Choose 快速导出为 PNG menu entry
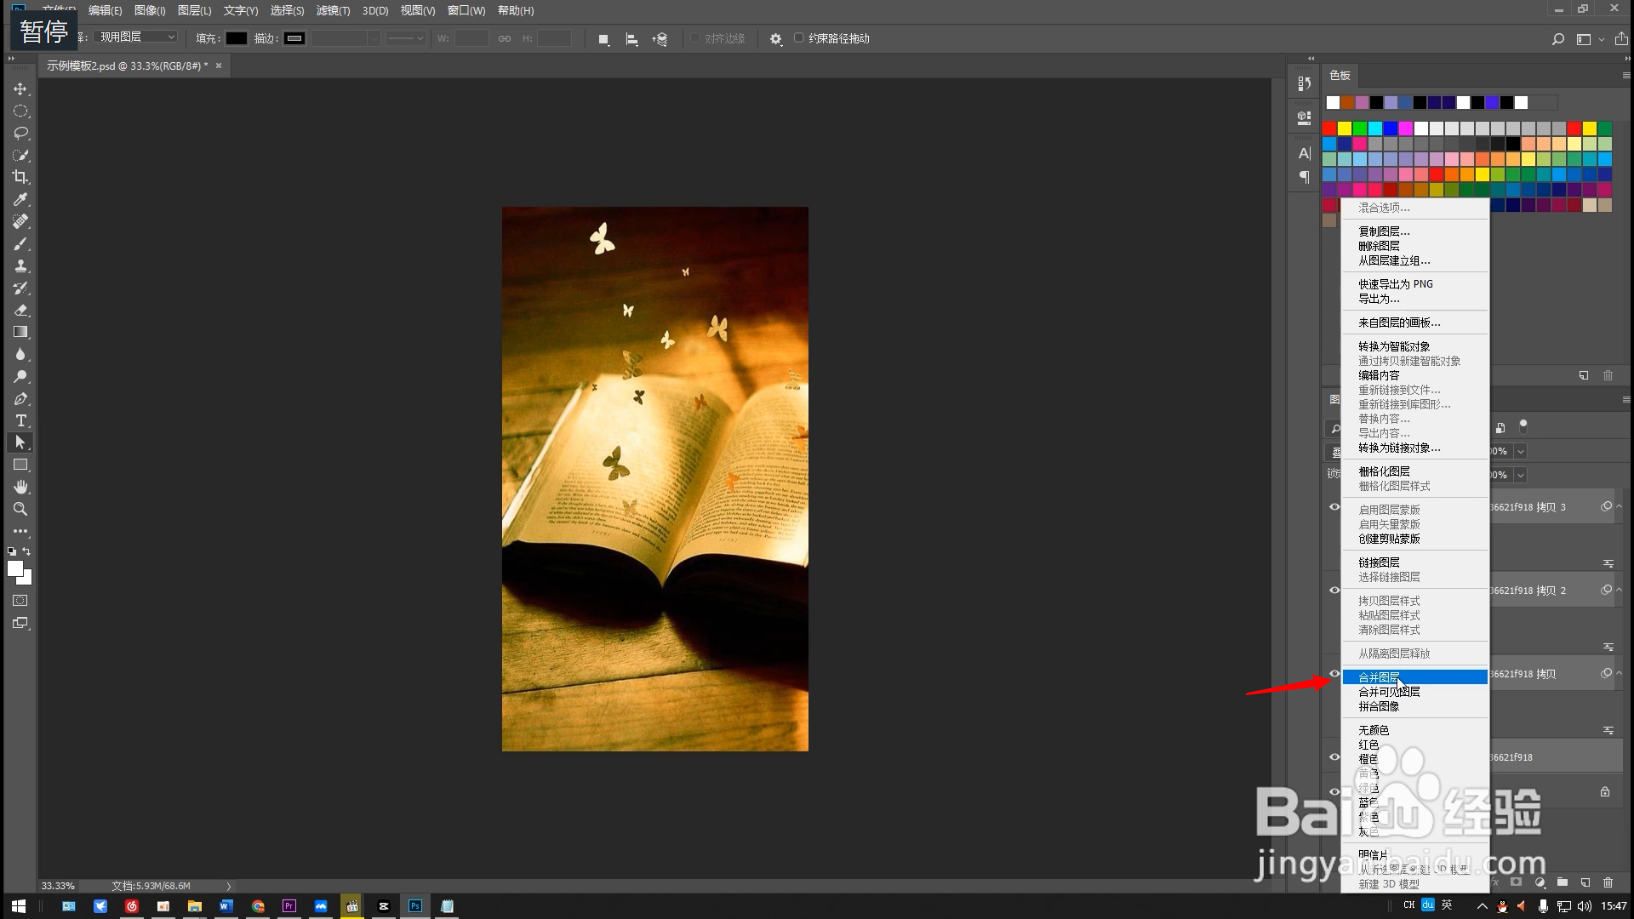Screen dimensions: 1634x919 tap(1415, 284)
